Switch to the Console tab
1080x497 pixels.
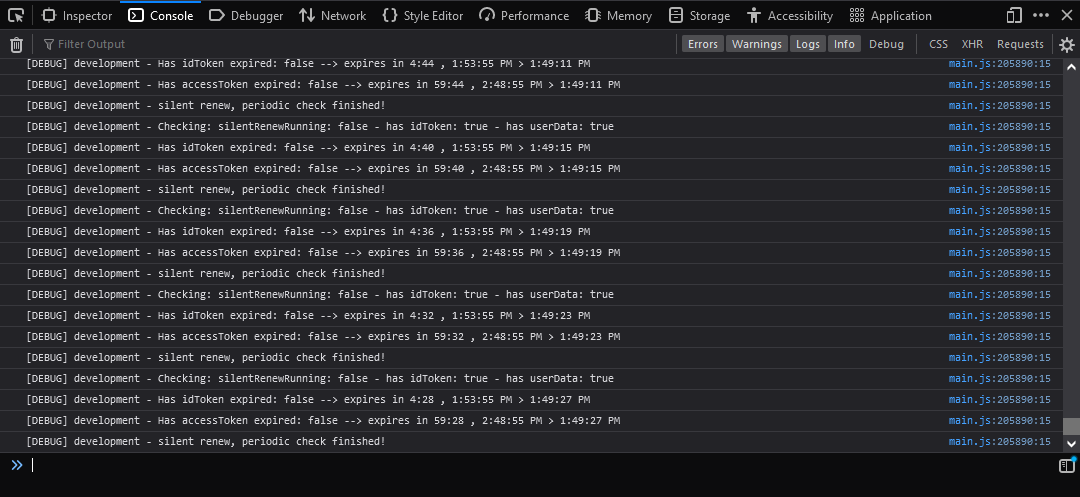[160, 15]
